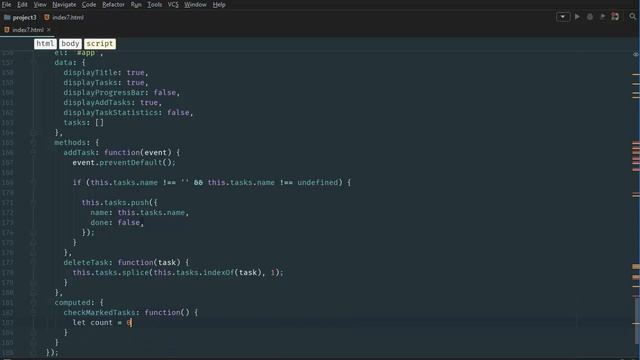The height and width of the screenshot is (360, 640).
Task: Click the project folder icon in navigation bar
Action: click(7, 18)
